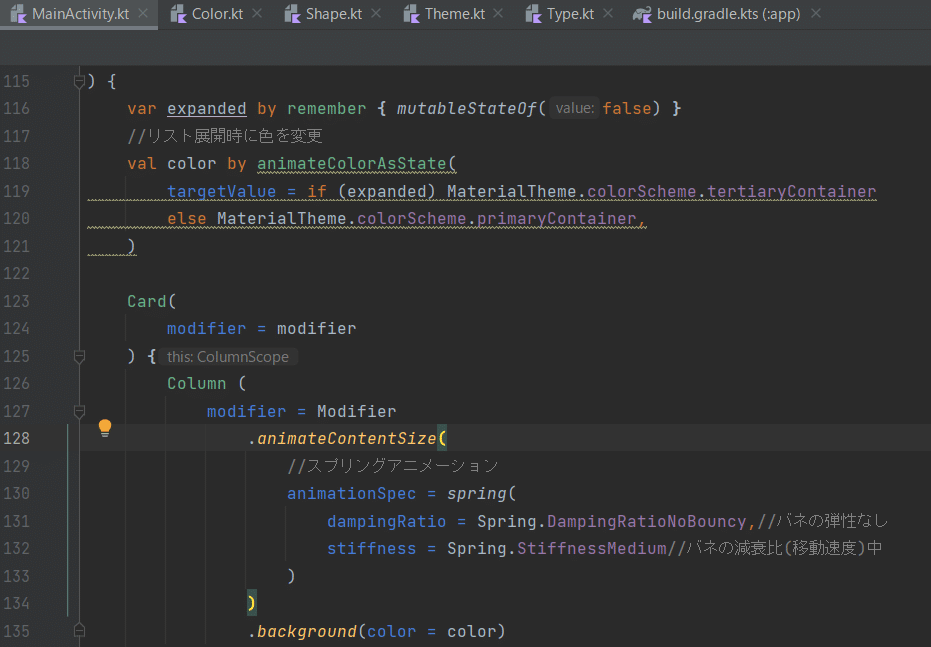Click 'DampingRatioNoBouncy' on line 131
The width and height of the screenshot is (931, 647).
click(x=646, y=521)
